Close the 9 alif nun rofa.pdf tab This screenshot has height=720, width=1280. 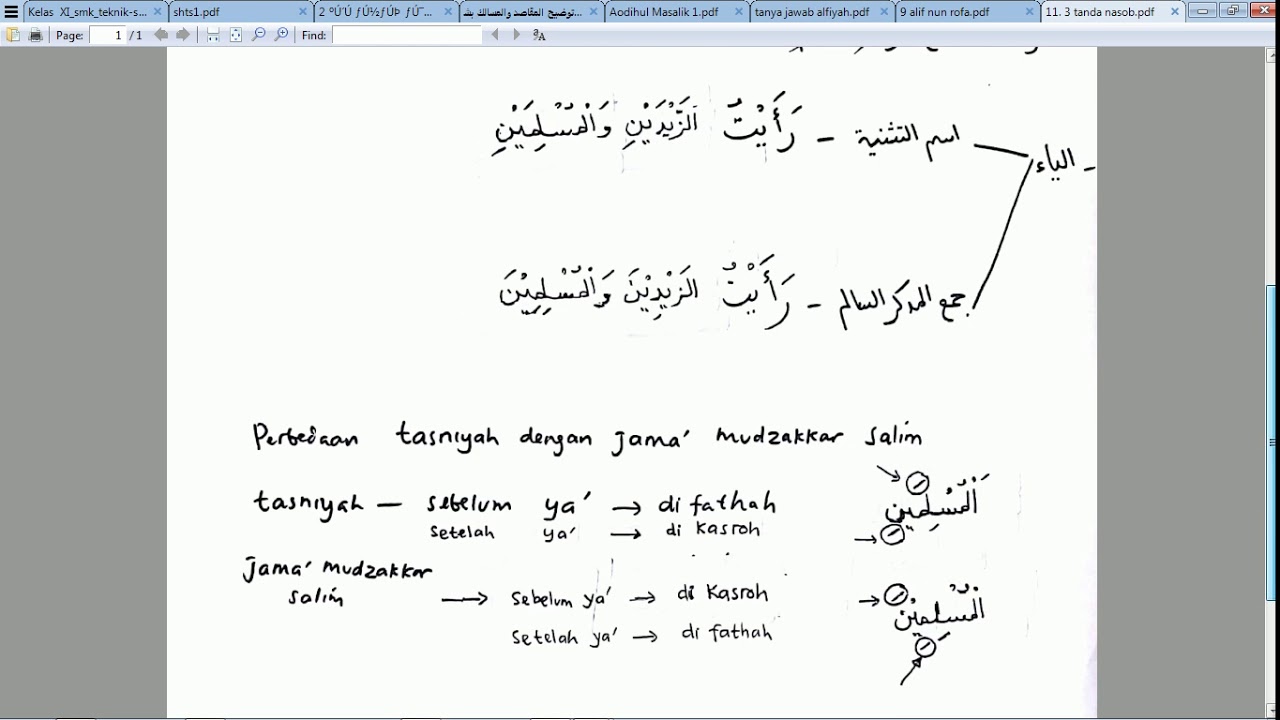point(1029,12)
